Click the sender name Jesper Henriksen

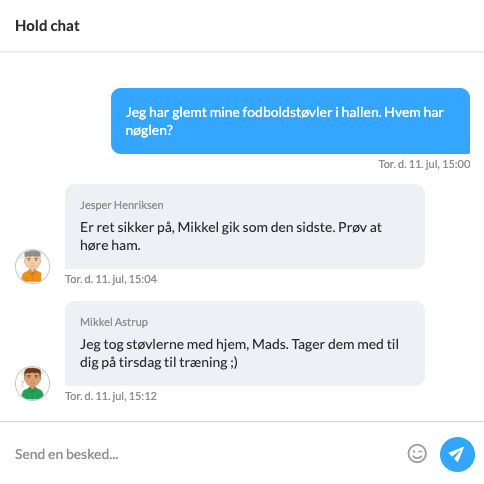point(122,205)
